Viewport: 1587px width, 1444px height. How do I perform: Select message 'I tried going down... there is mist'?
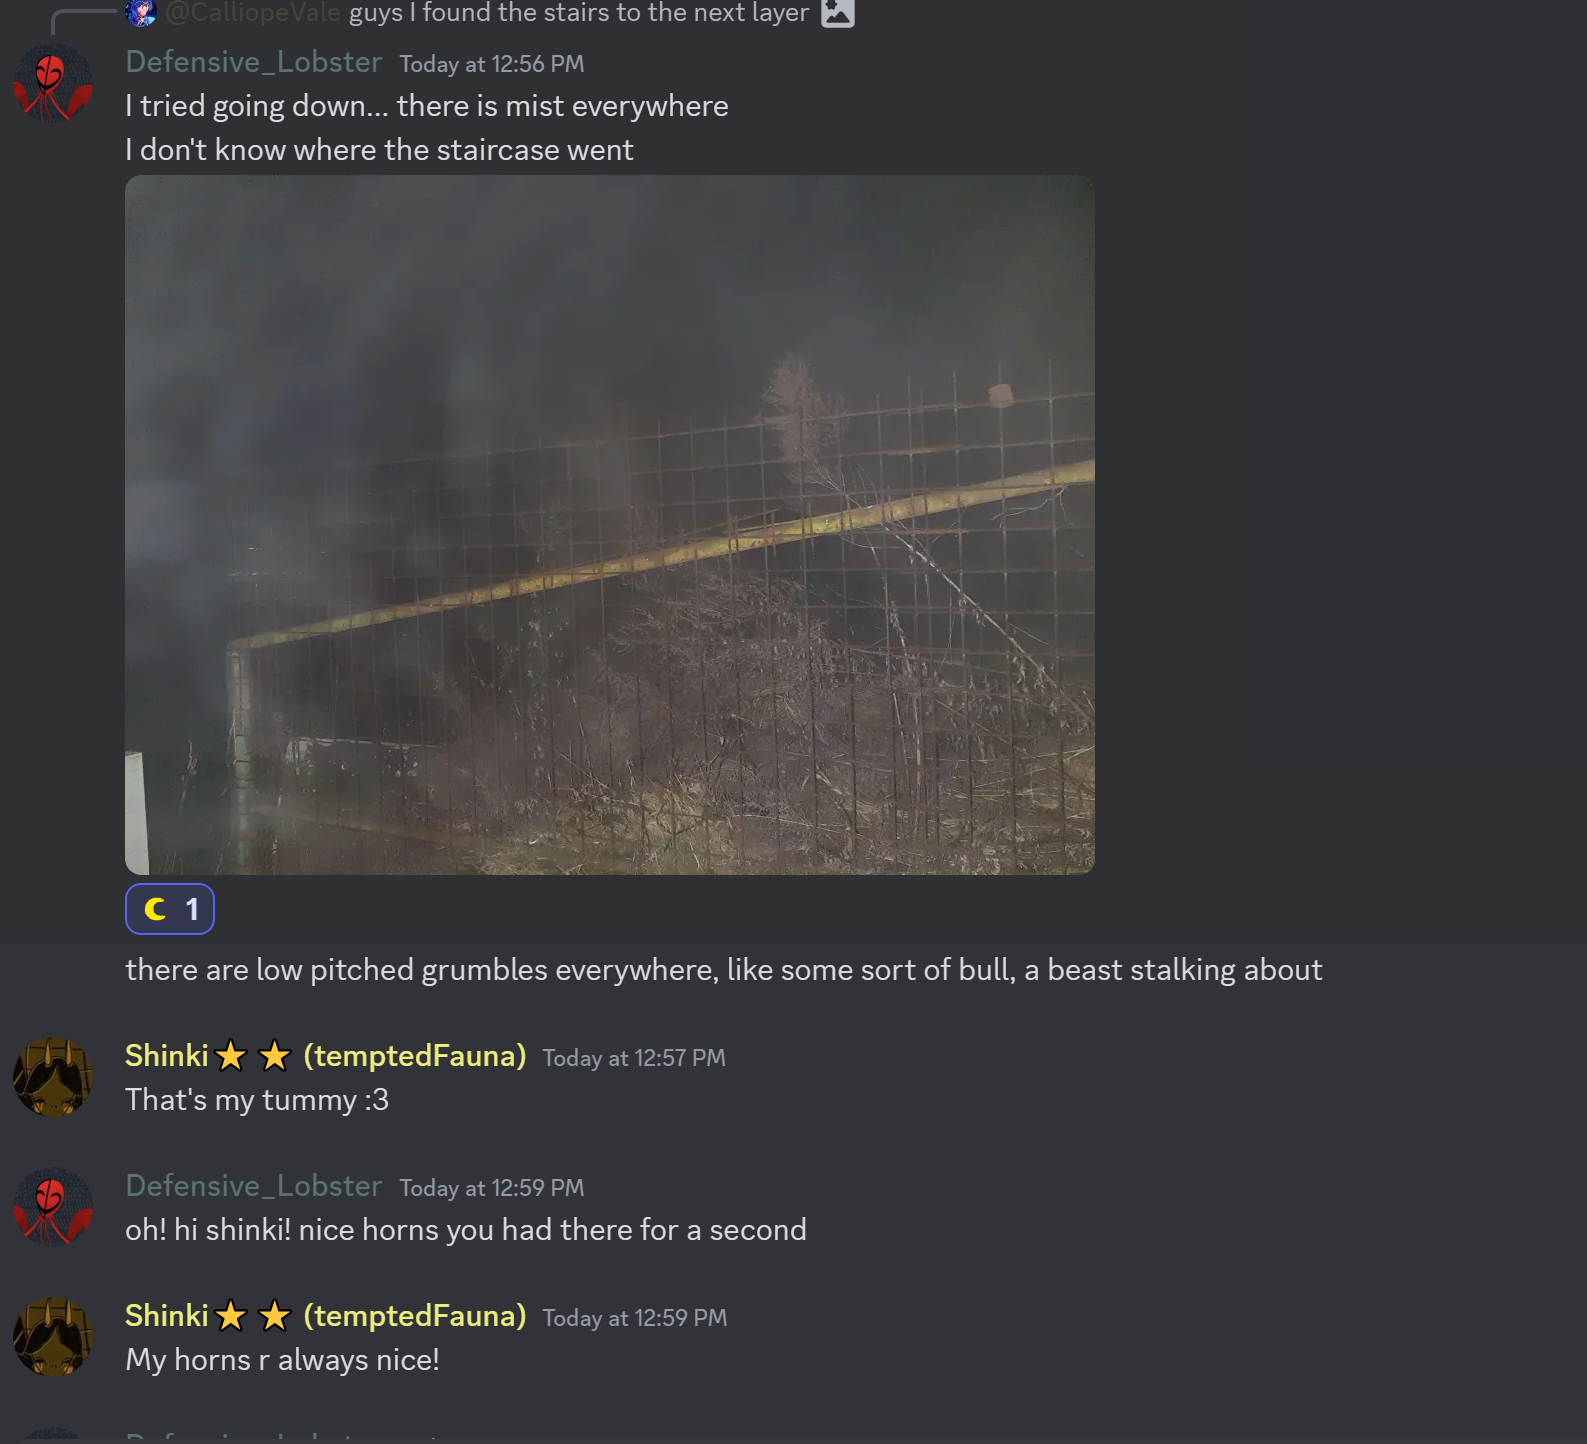pos(427,106)
